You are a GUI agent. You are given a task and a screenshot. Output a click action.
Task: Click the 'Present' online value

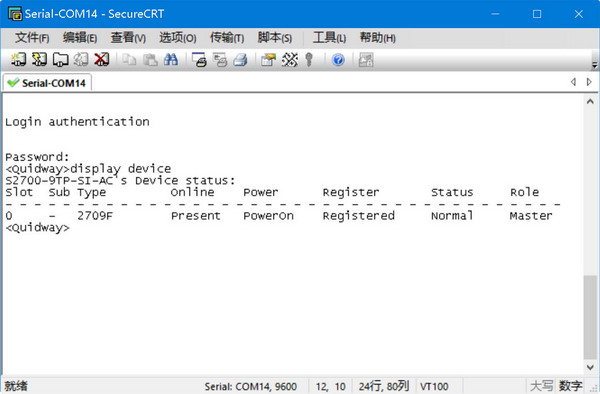coord(196,216)
